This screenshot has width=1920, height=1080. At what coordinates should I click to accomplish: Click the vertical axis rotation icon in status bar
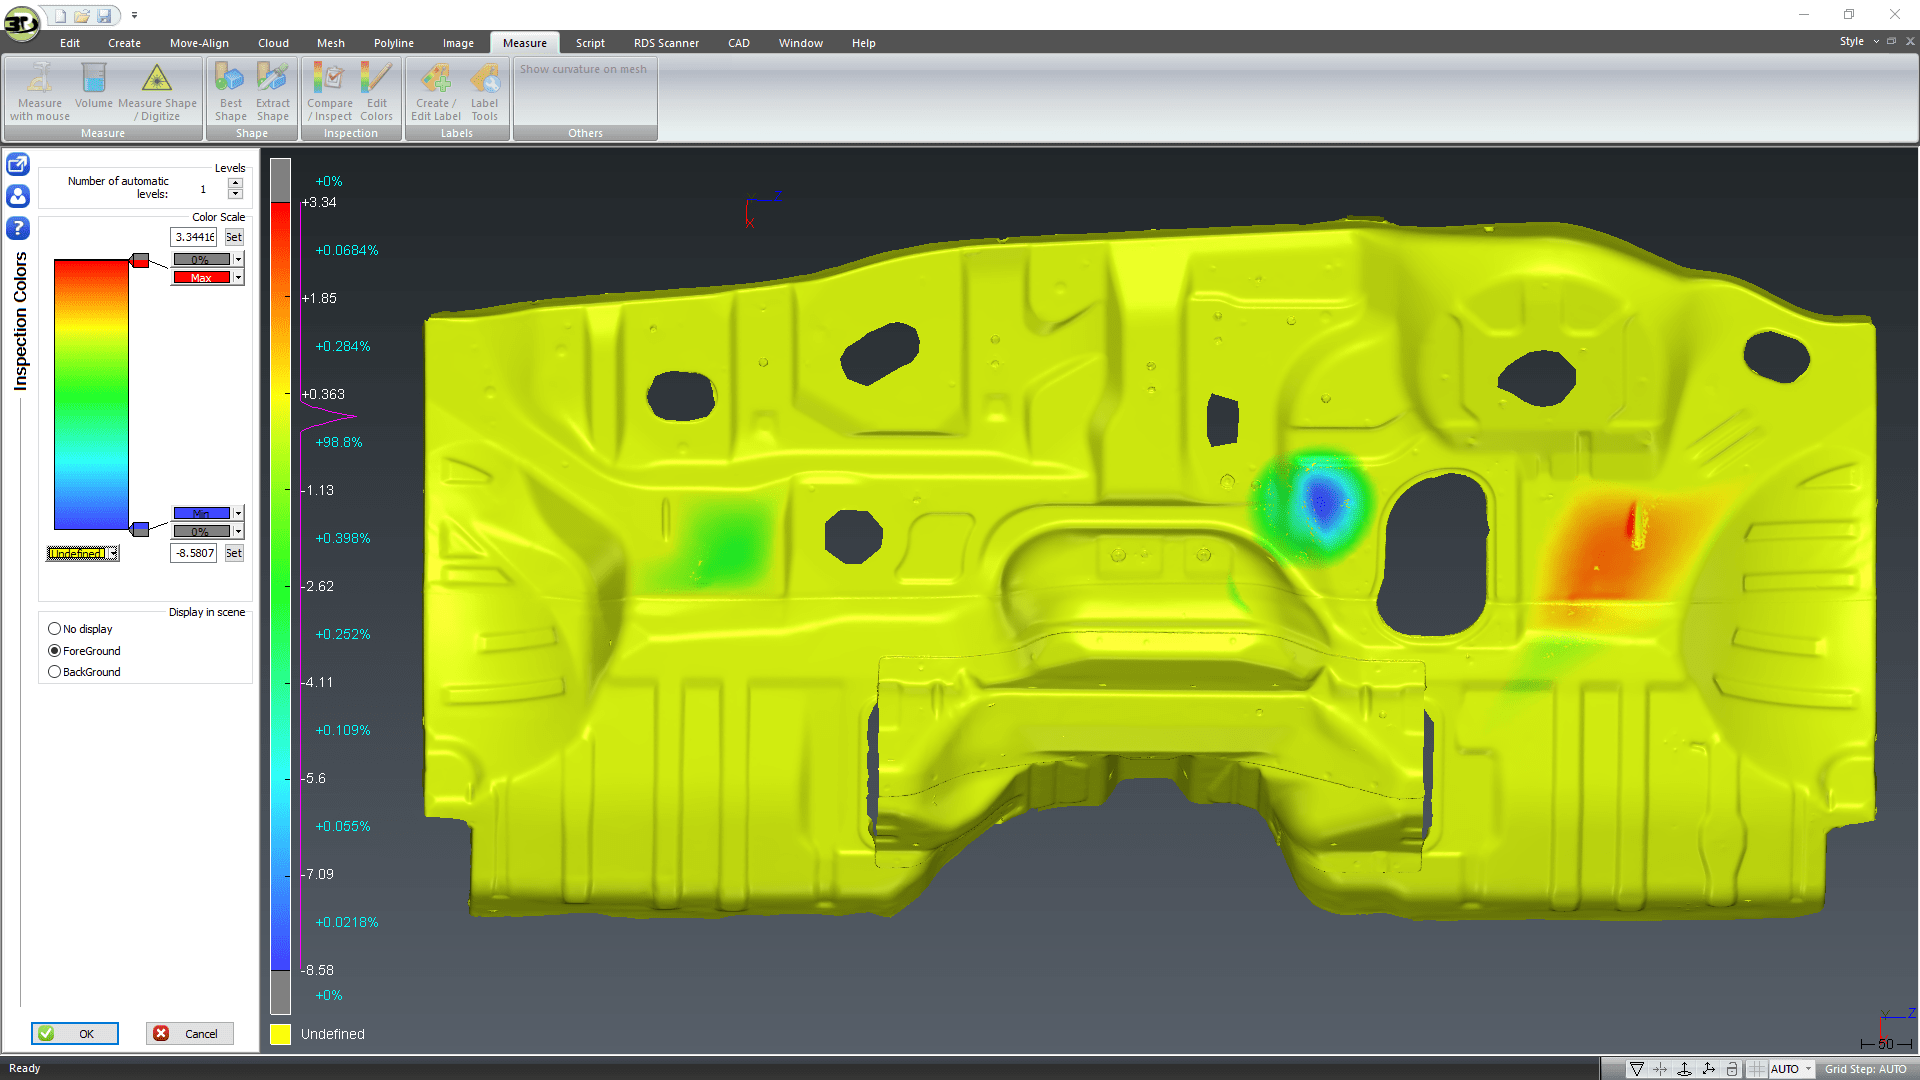1685,1069
